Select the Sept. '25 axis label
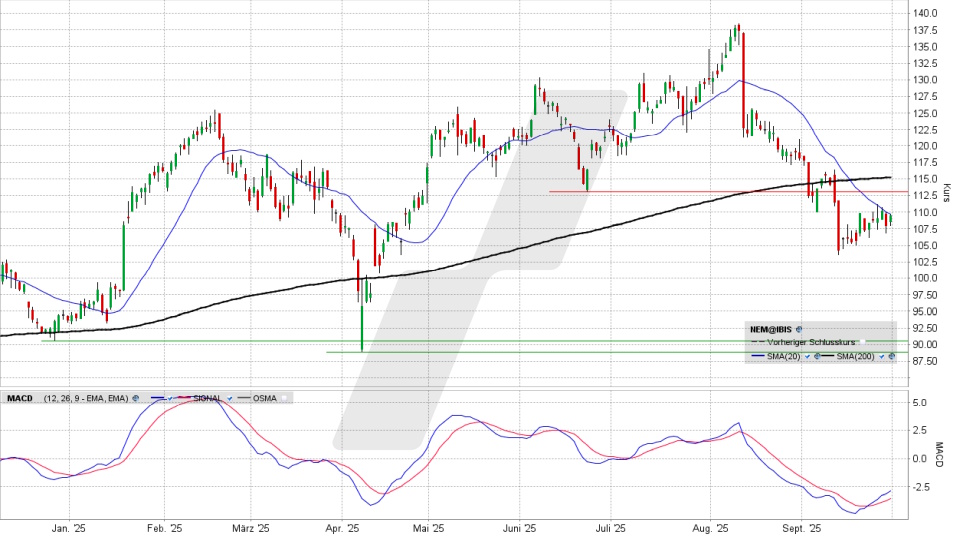The width and height of the screenshot is (960, 540). [x=800, y=528]
